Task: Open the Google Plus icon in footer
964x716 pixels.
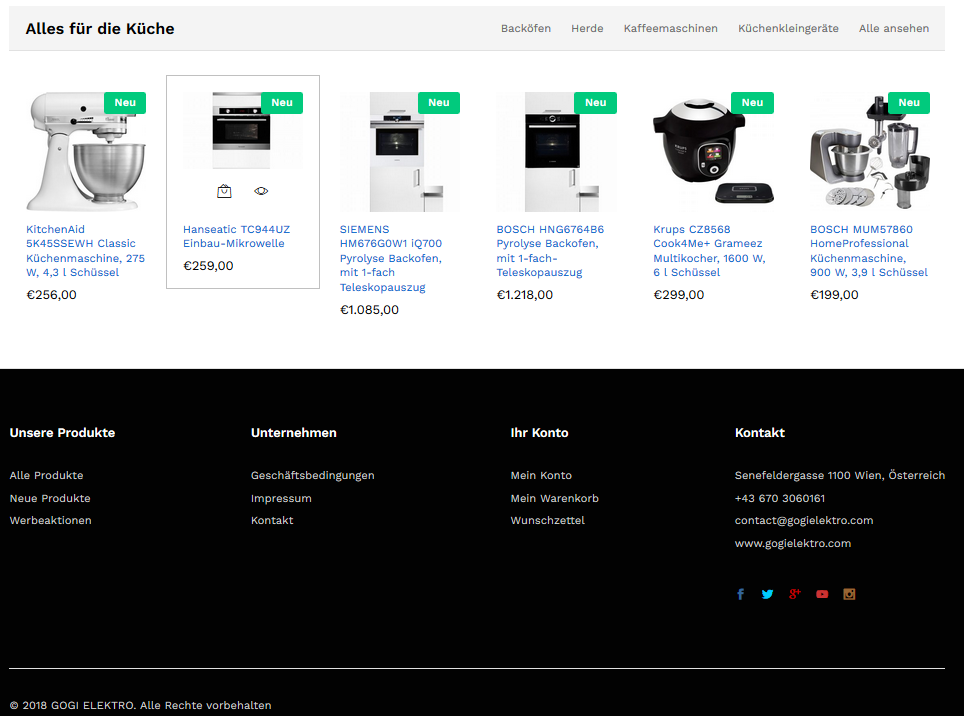Action: (x=795, y=594)
